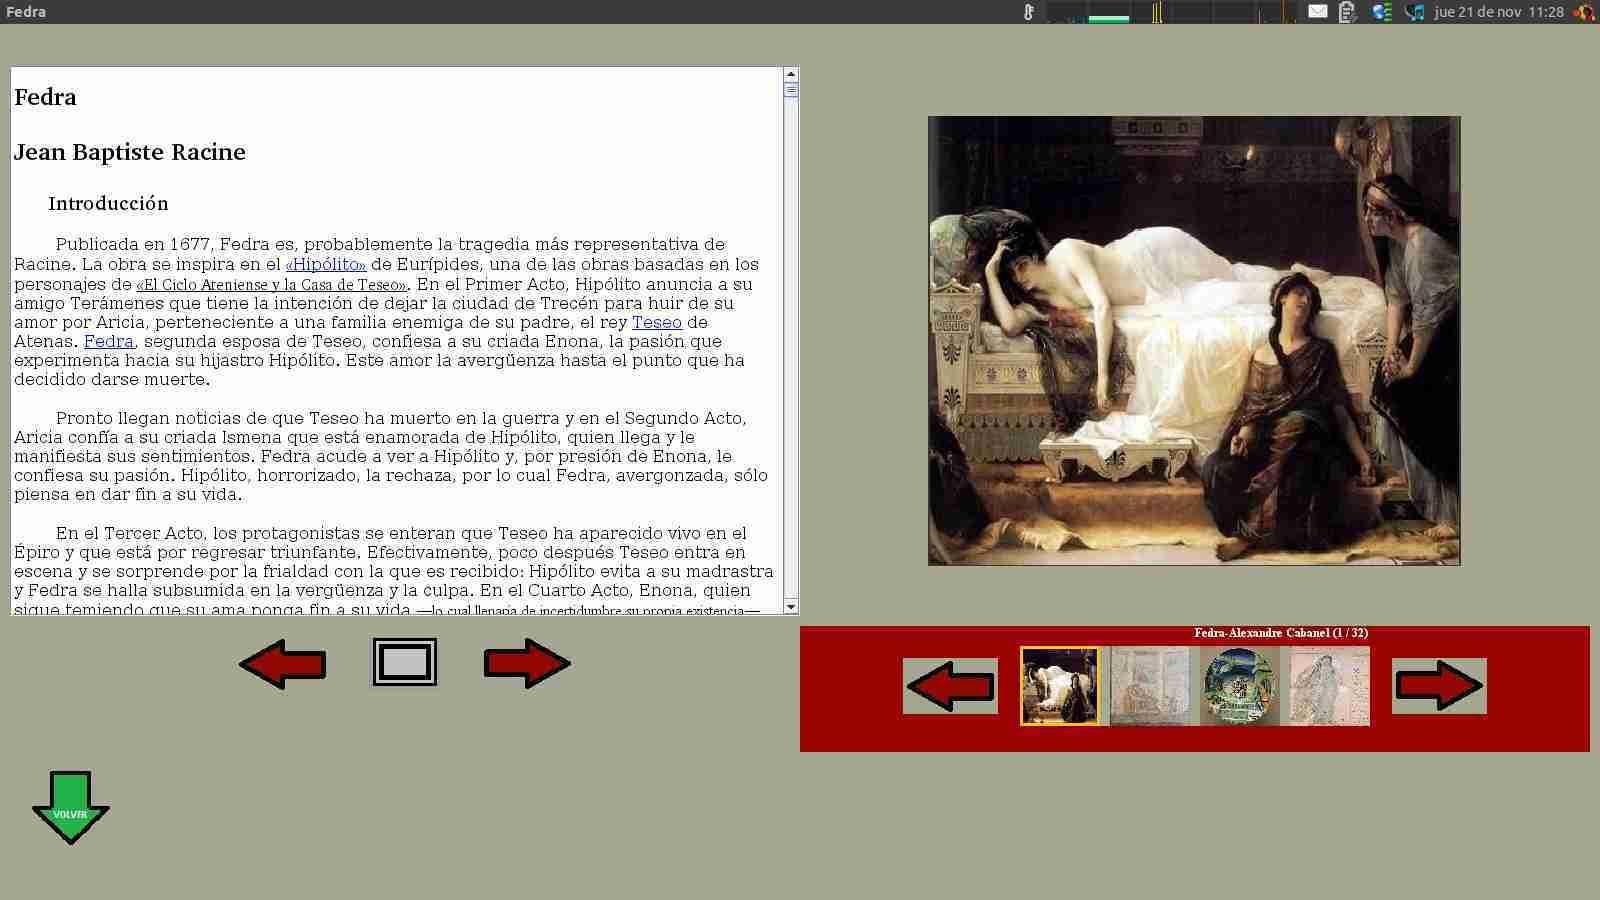
Task: Select the fourth gallery thumbnail (sketch drawing)
Action: click(1330, 686)
